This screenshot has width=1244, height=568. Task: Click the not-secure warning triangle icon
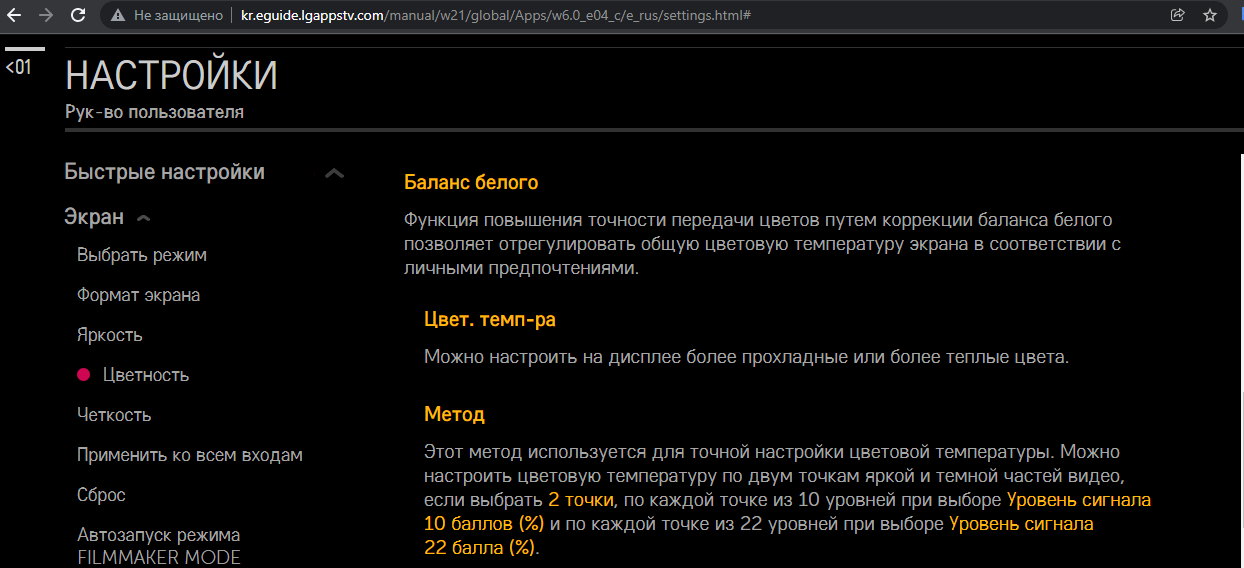point(118,16)
